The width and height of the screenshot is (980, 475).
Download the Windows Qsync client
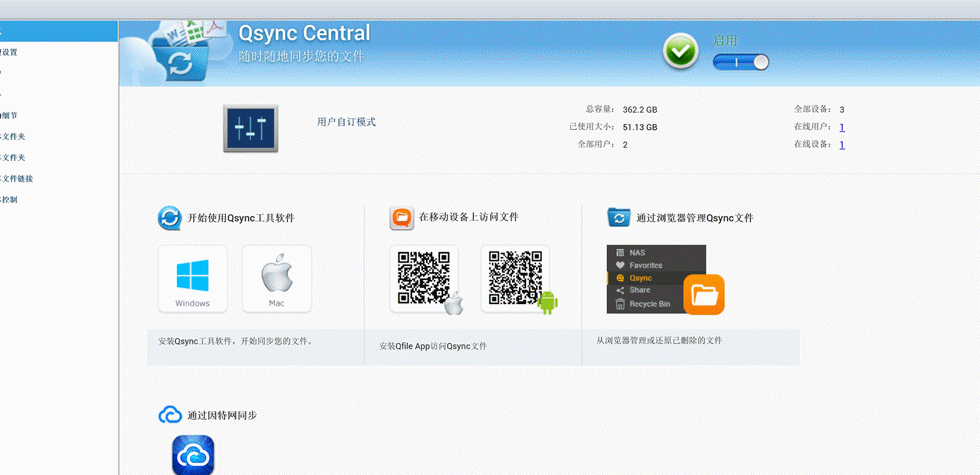pos(192,279)
